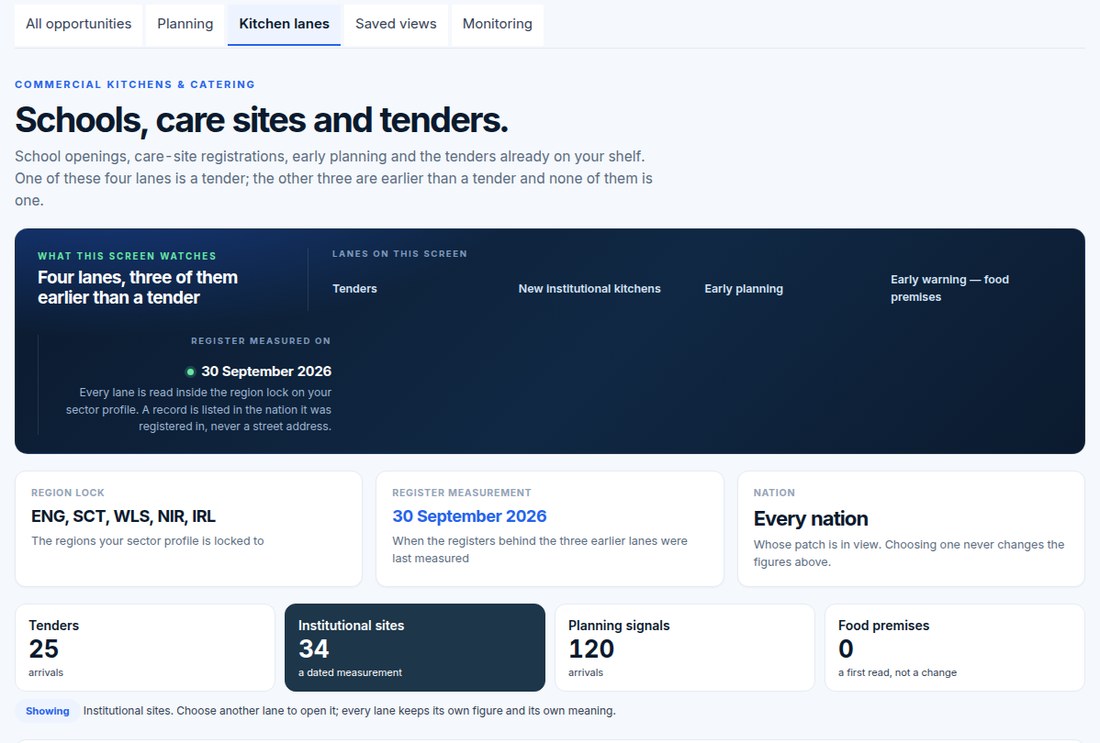The height and width of the screenshot is (743, 1100).
Task: Click the 30 September 2026 measurement link
Action: point(469,516)
